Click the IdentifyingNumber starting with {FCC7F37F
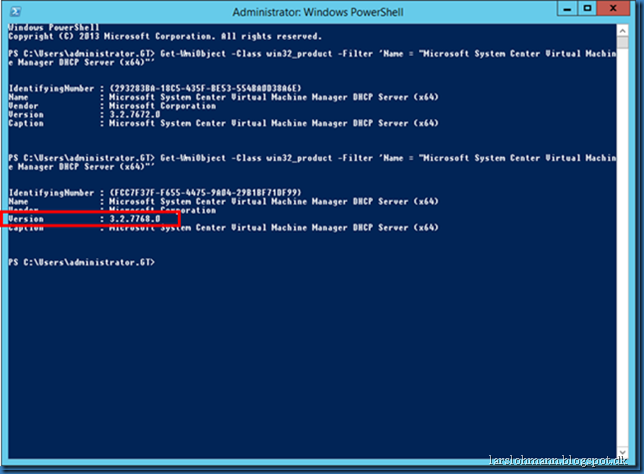This screenshot has width=644, height=474. (205, 193)
